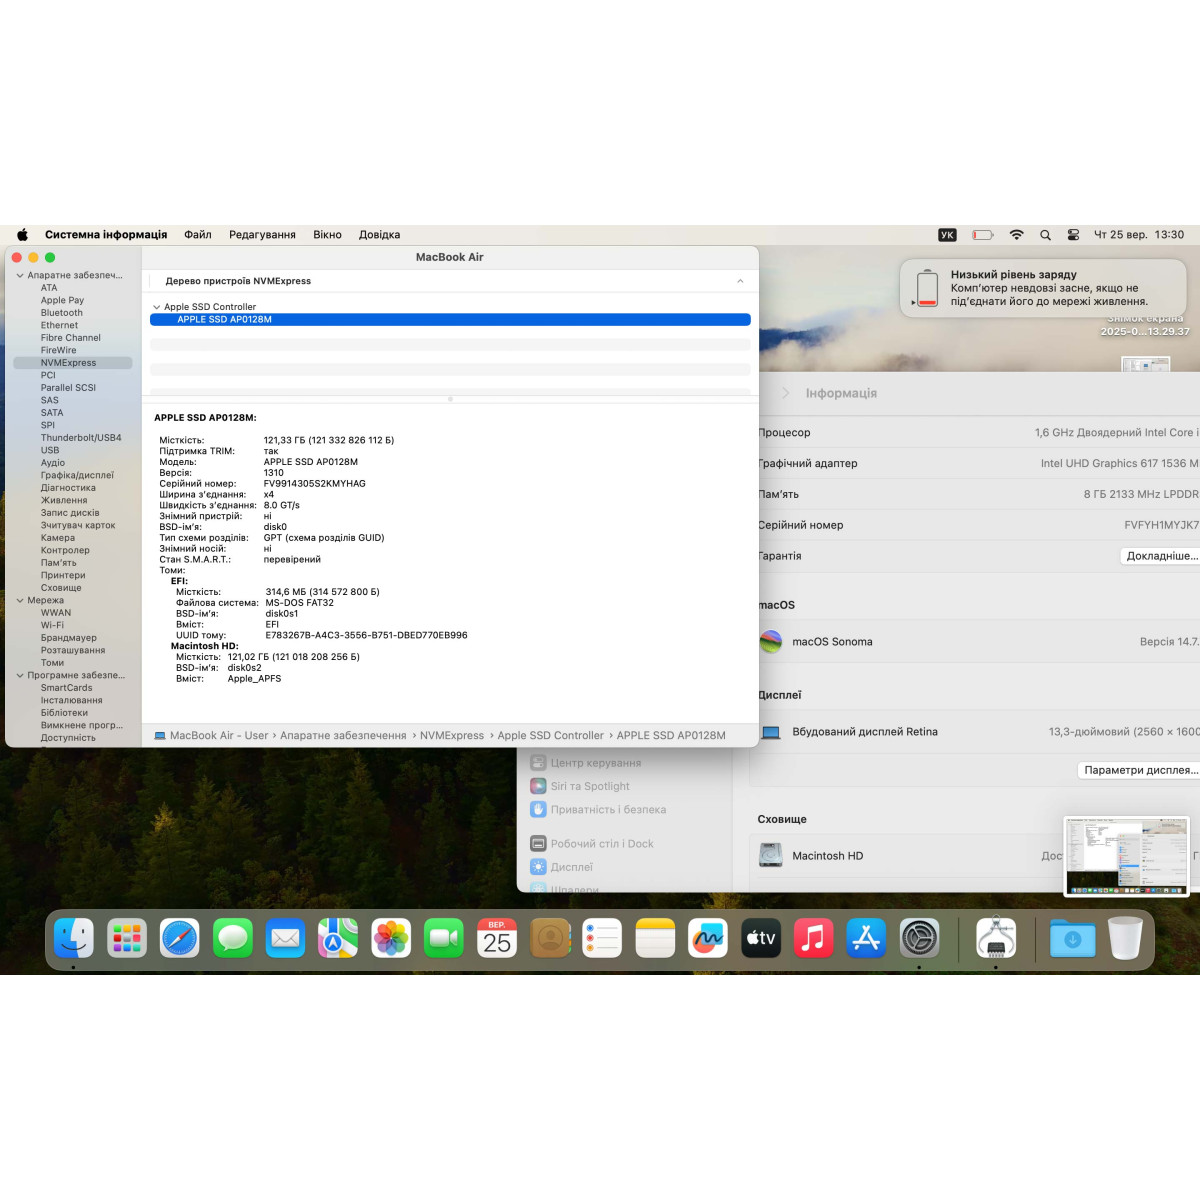Image resolution: width=1200 pixels, height=1200 pixels.
Task: Collapse the Апаратне забезпечення sidebar section
Action: coord(20,275)
